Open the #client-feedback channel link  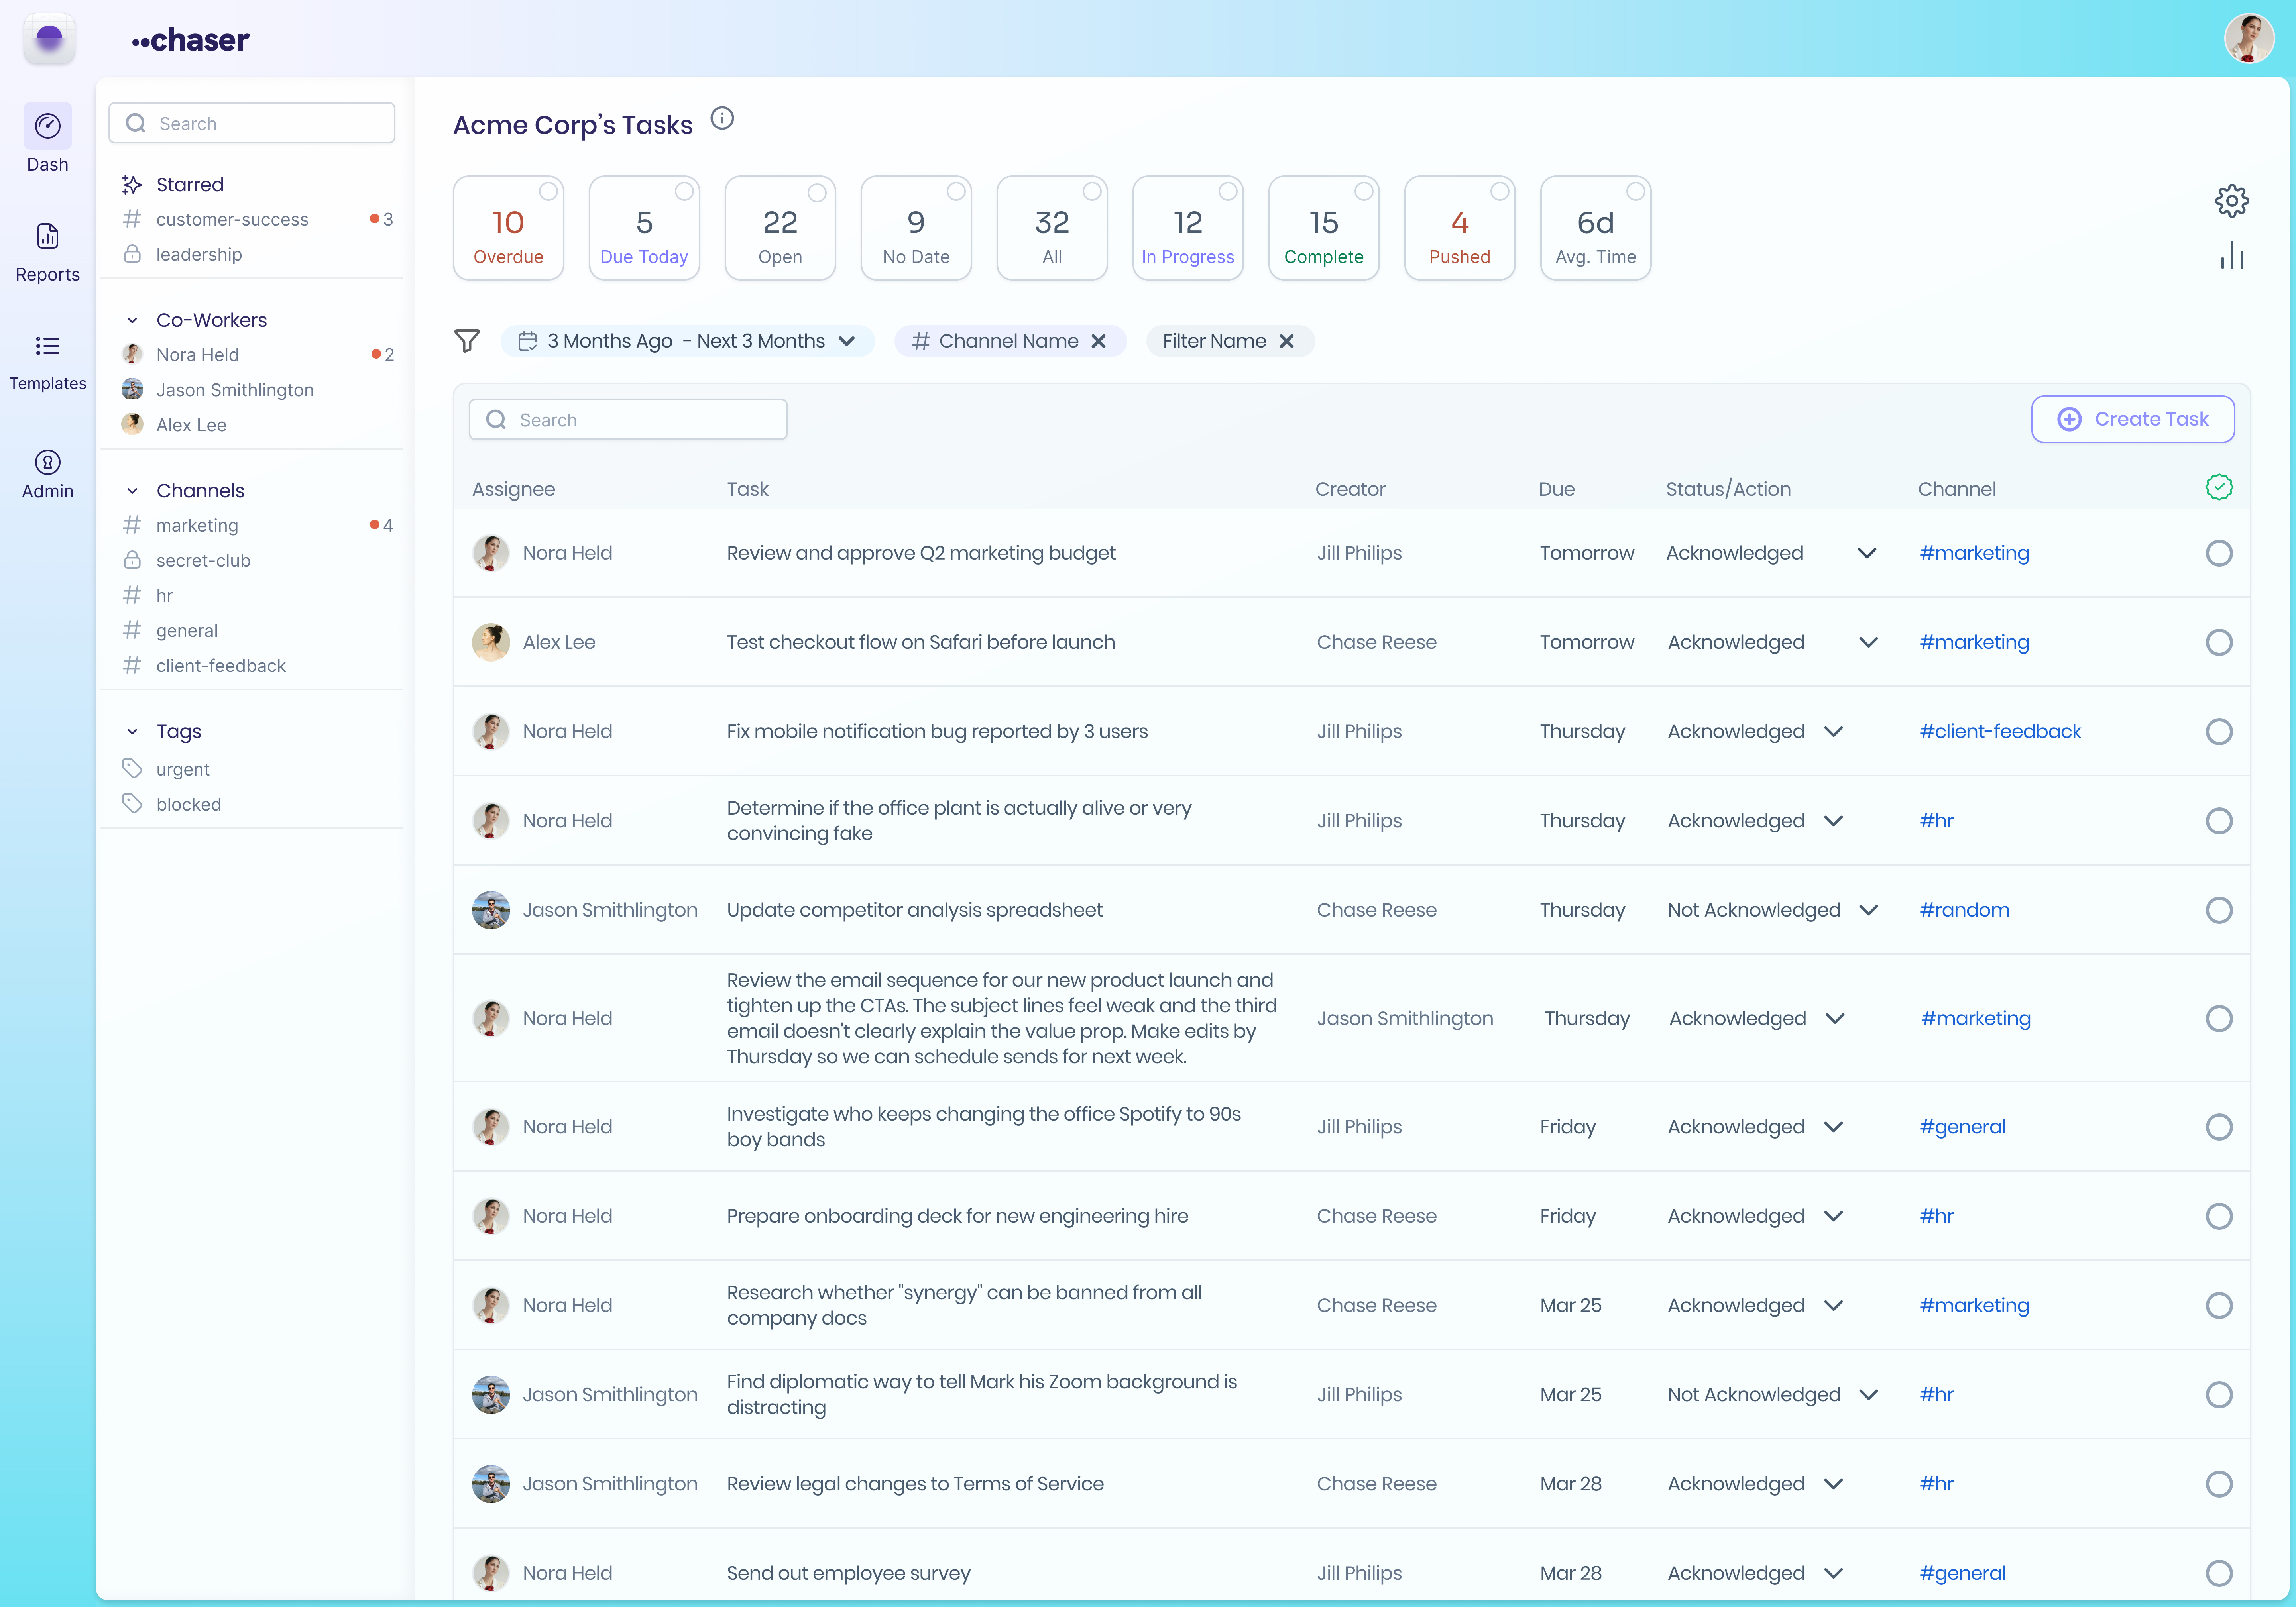coord(2000,731)
